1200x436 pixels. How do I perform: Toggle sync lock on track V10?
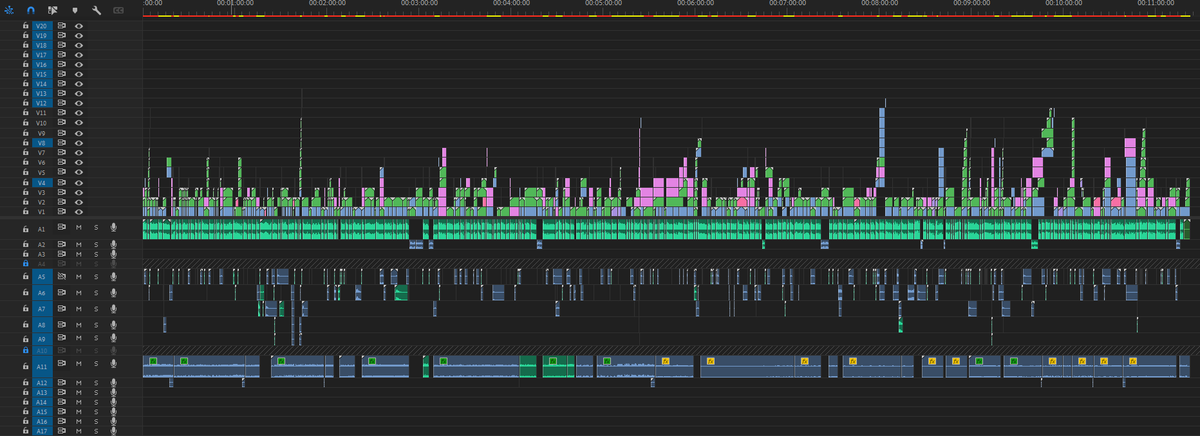point(61,123)
